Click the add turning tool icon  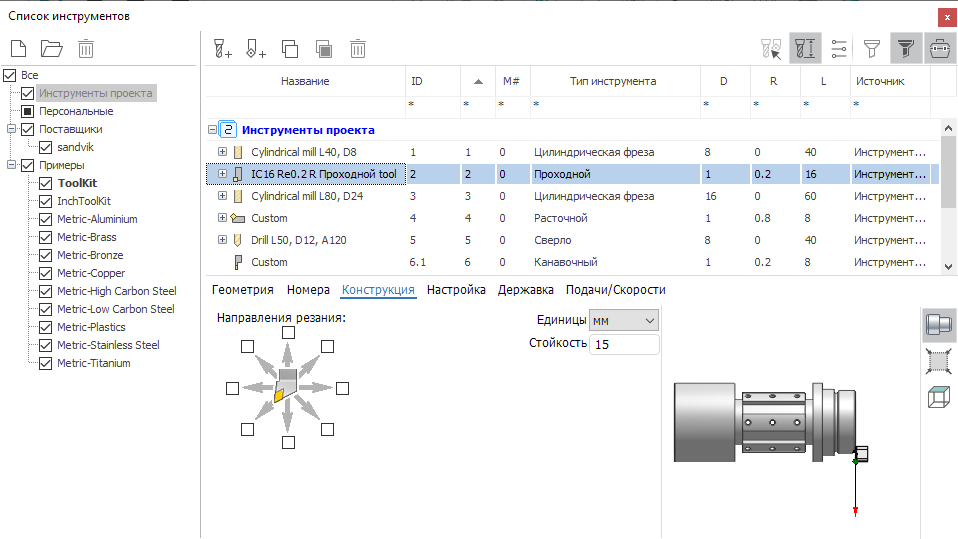(256, 48)
